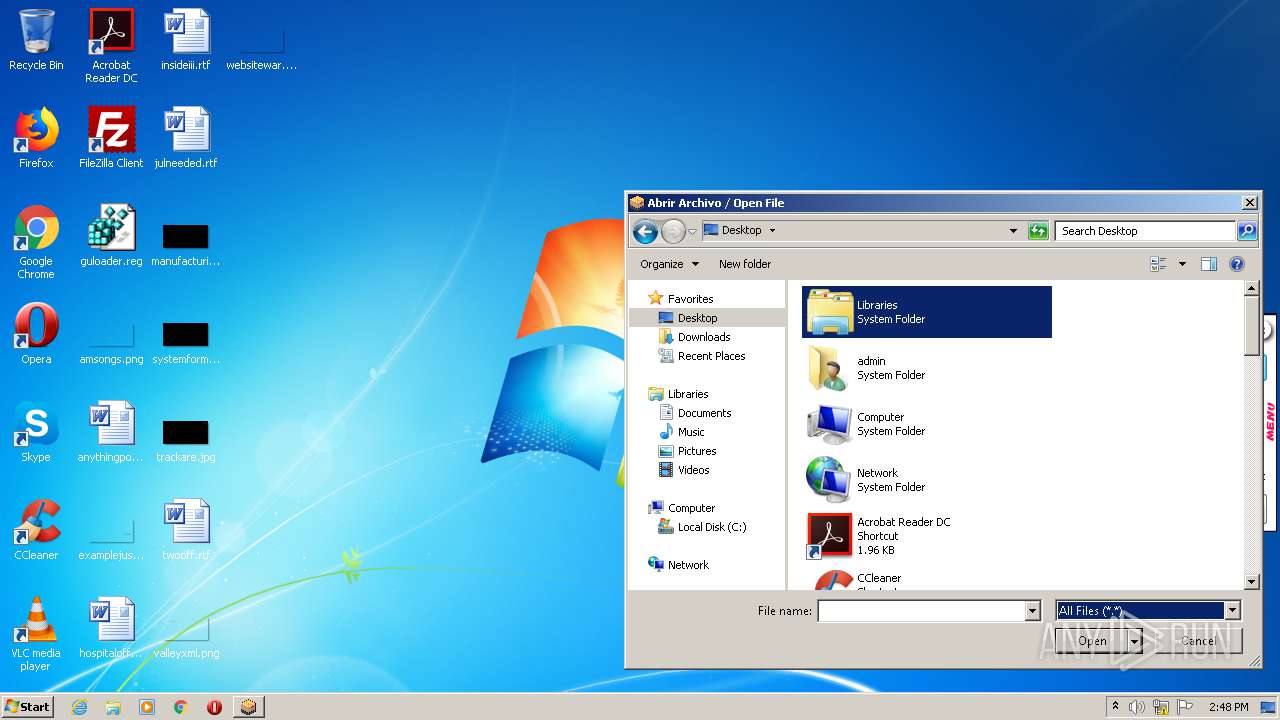The image size is (1280, 720).
Task: Select Desktop in the navigation pane
Action: pyautogui.click(x=697, y=318)
